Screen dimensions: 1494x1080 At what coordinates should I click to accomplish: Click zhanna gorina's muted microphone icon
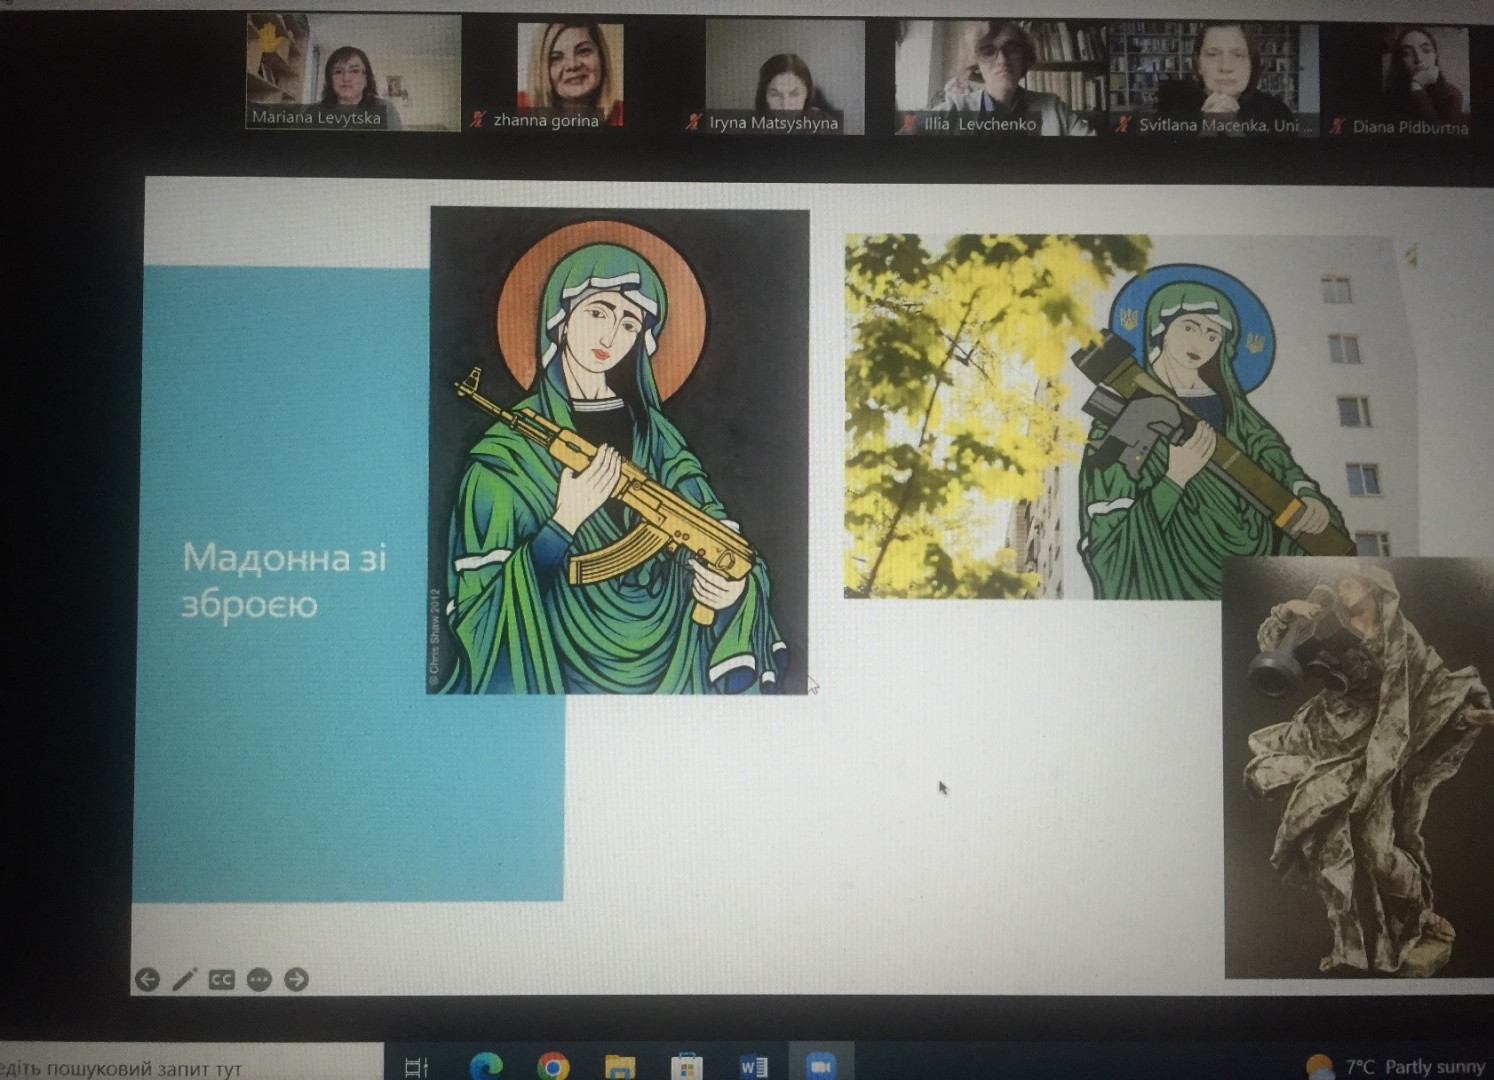click(478, 120)
